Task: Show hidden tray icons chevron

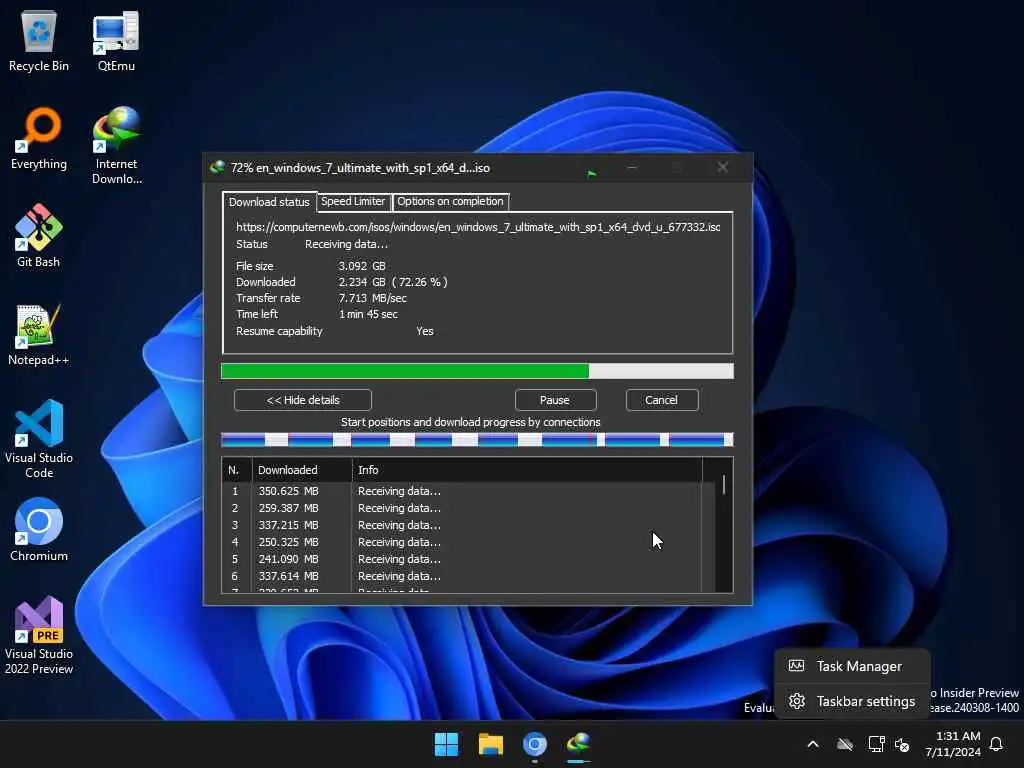Action: pyautogui.click(x=813, y=744)
